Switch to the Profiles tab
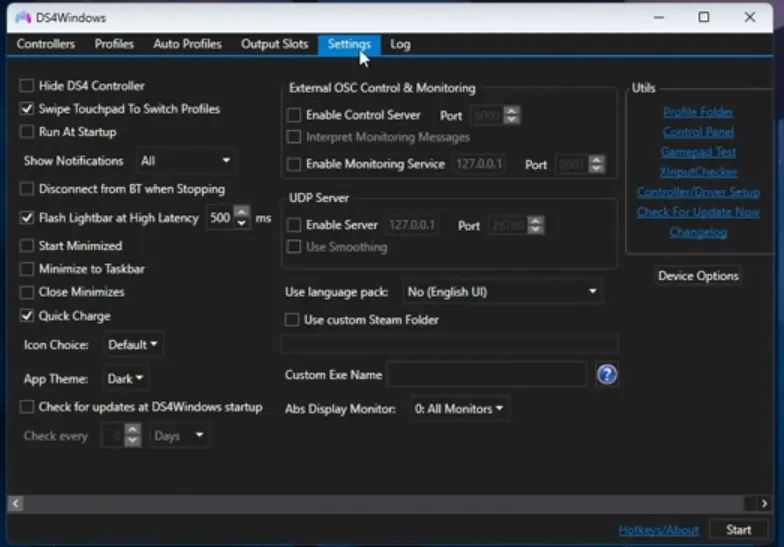This screenshot has width=784, height=547. click(x=114, y=44)
